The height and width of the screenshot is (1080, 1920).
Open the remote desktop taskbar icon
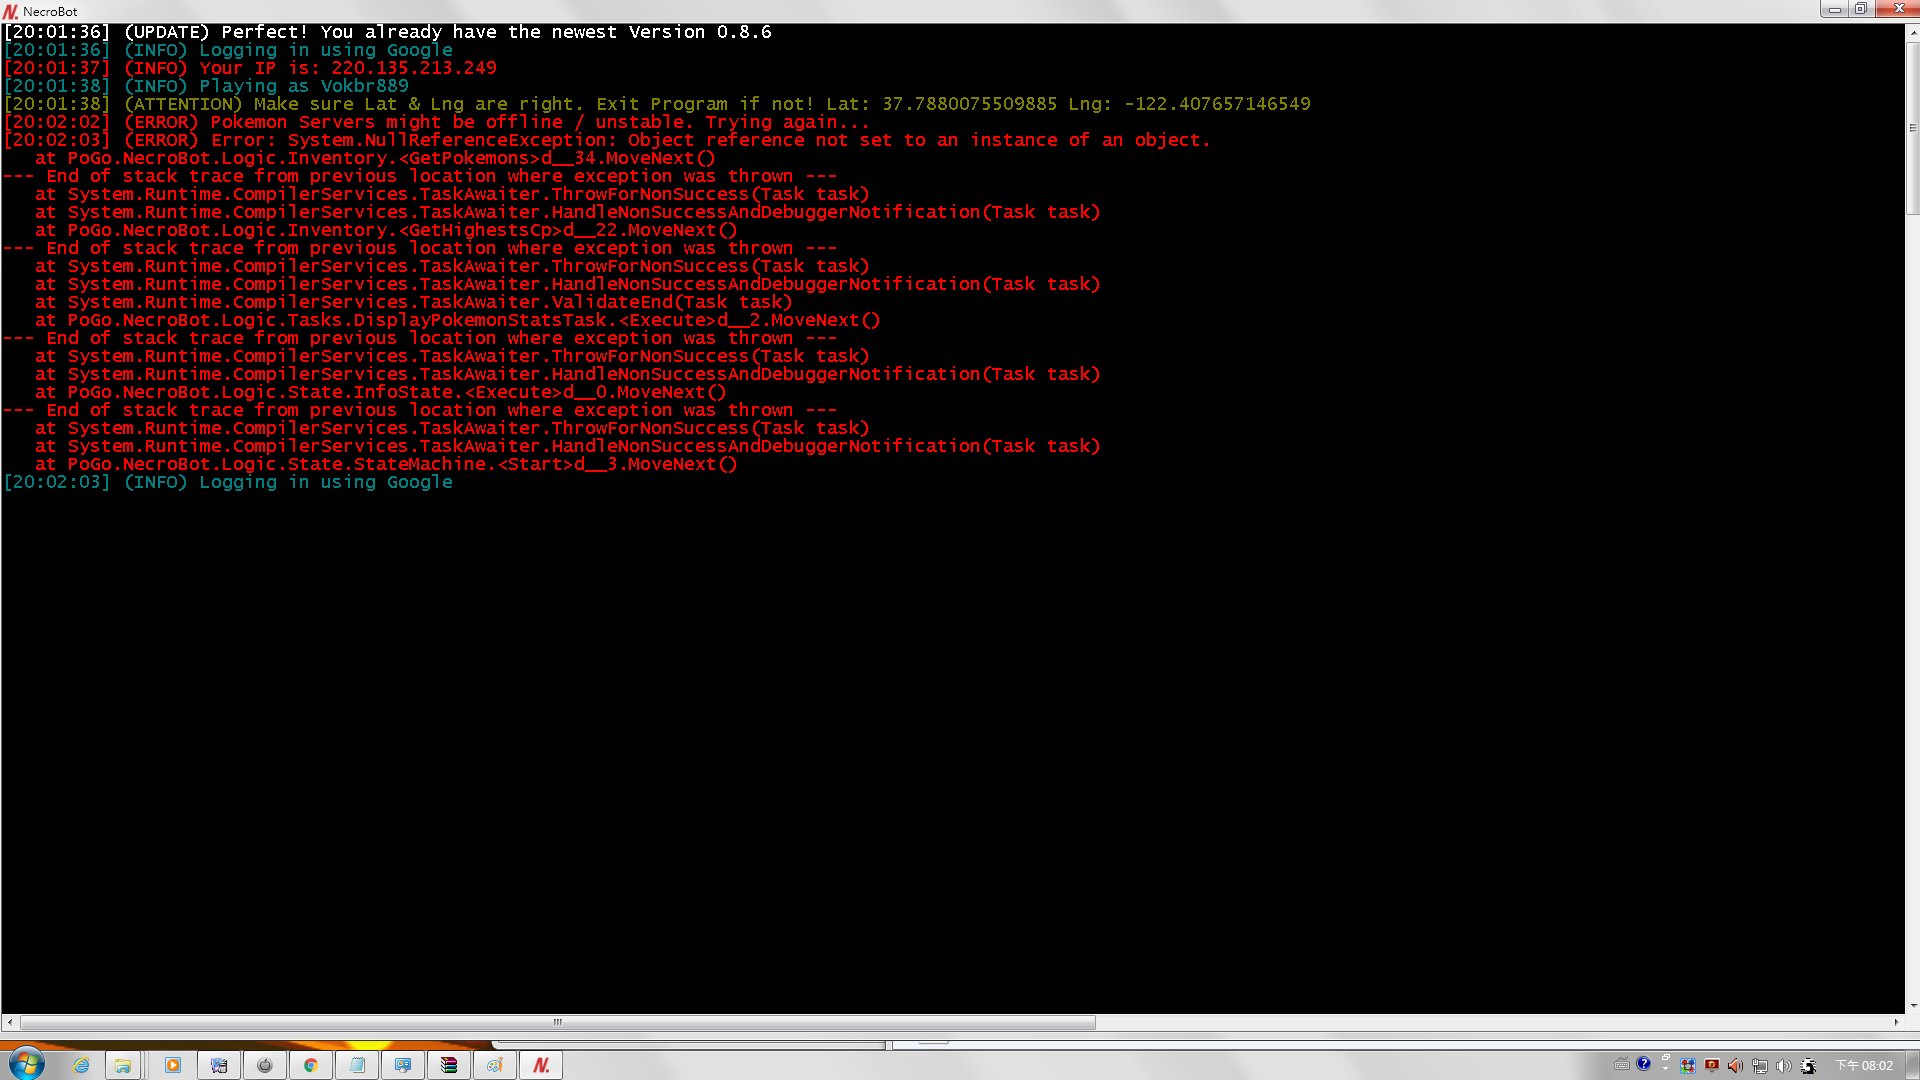[x=403, y=1065]
